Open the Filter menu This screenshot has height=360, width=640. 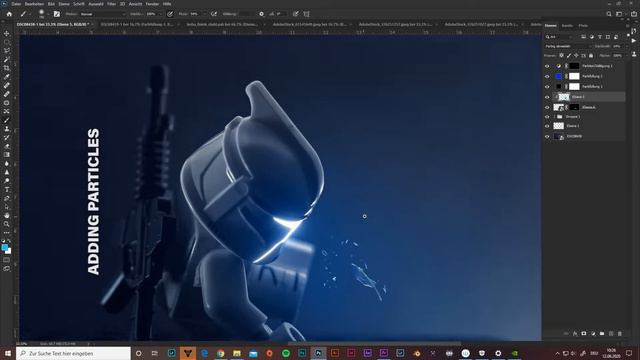pos(111,4)
